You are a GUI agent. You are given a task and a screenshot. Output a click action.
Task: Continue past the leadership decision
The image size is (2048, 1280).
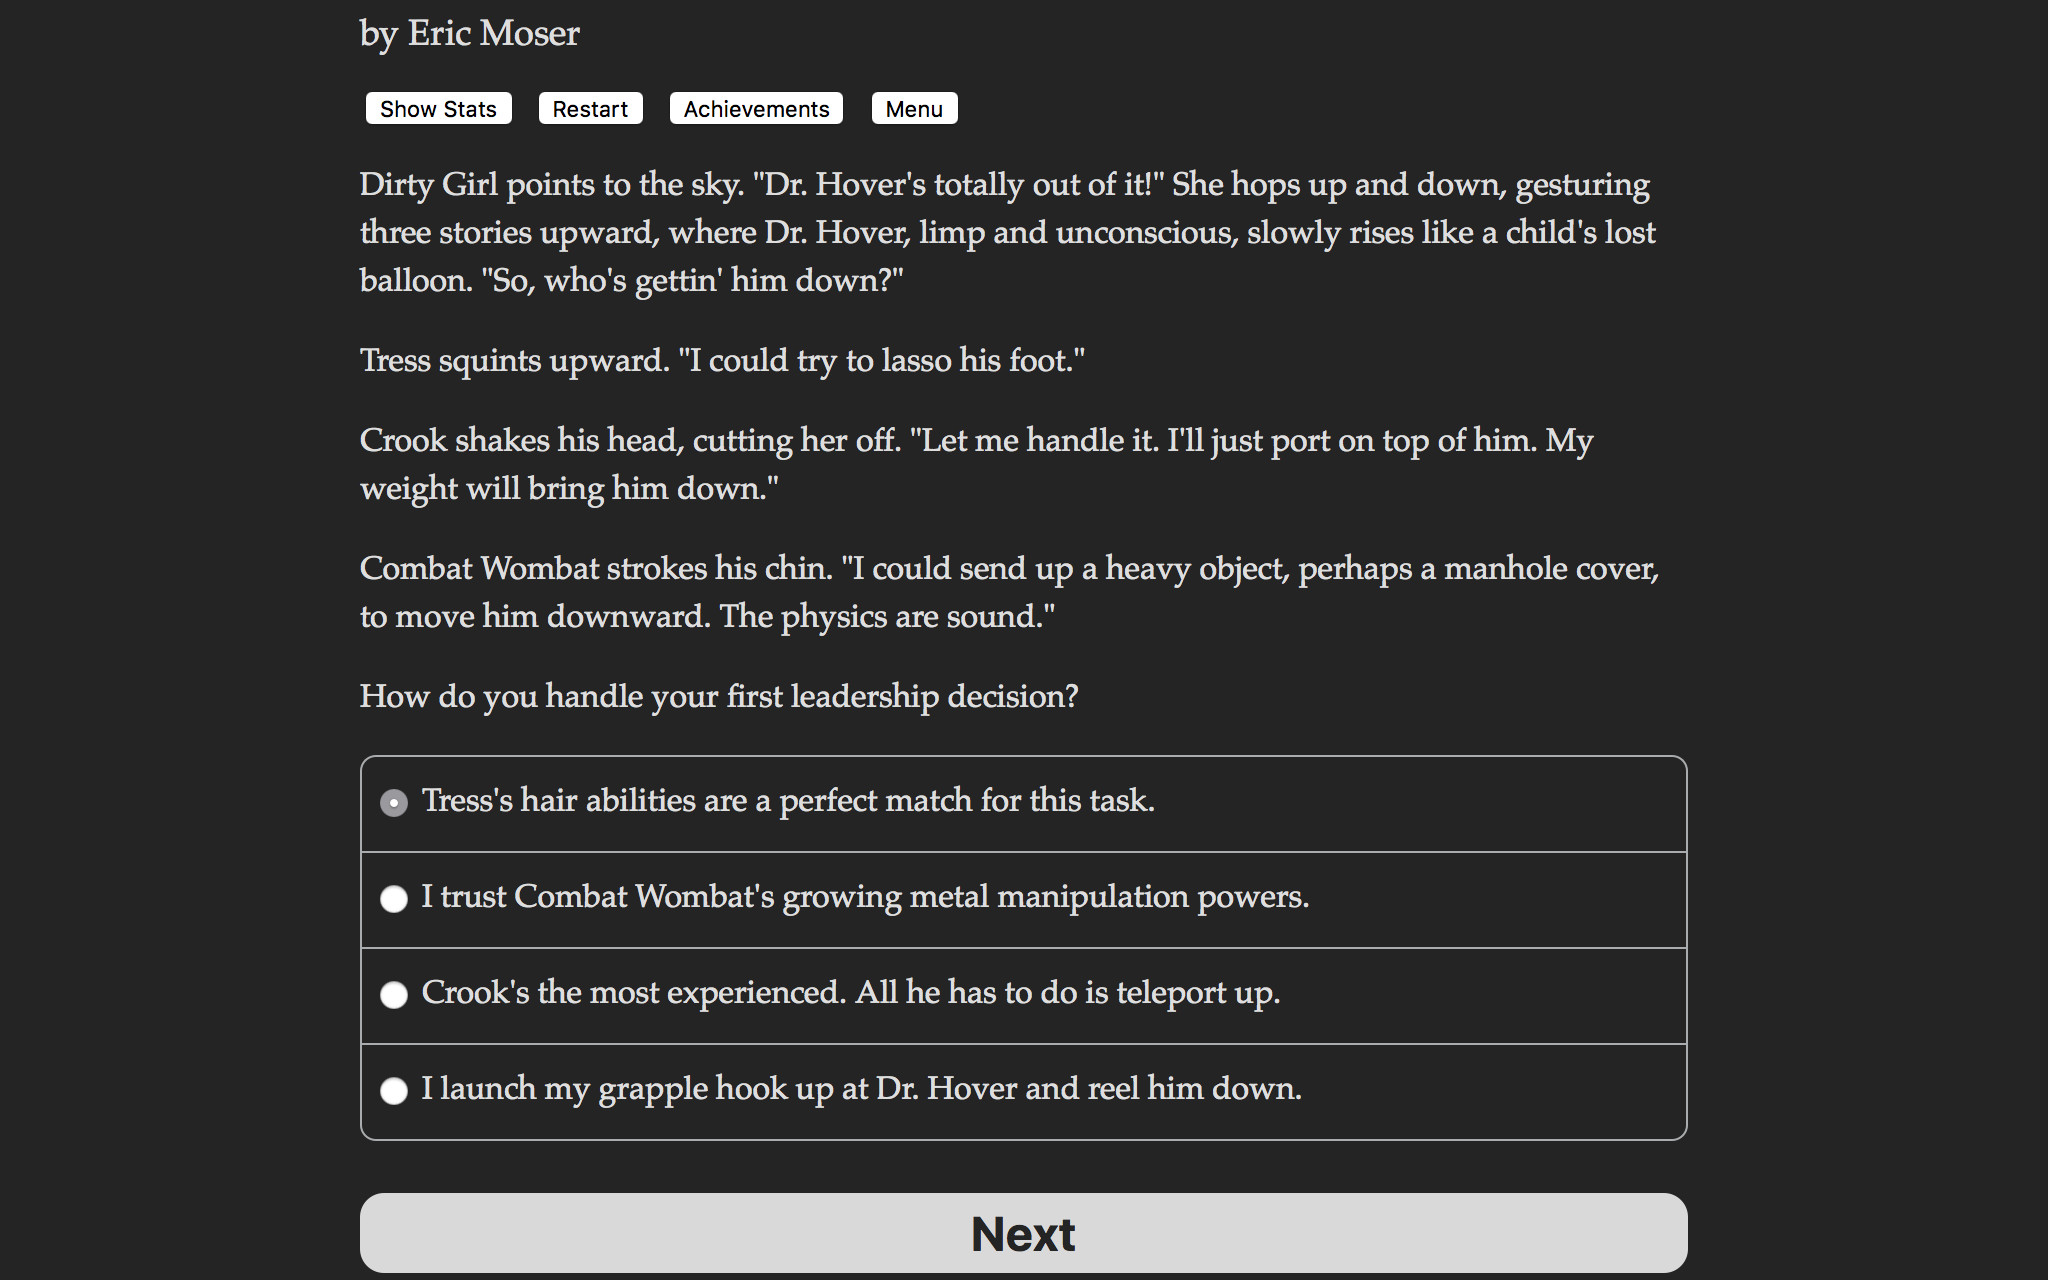tap(1023, 1233)
